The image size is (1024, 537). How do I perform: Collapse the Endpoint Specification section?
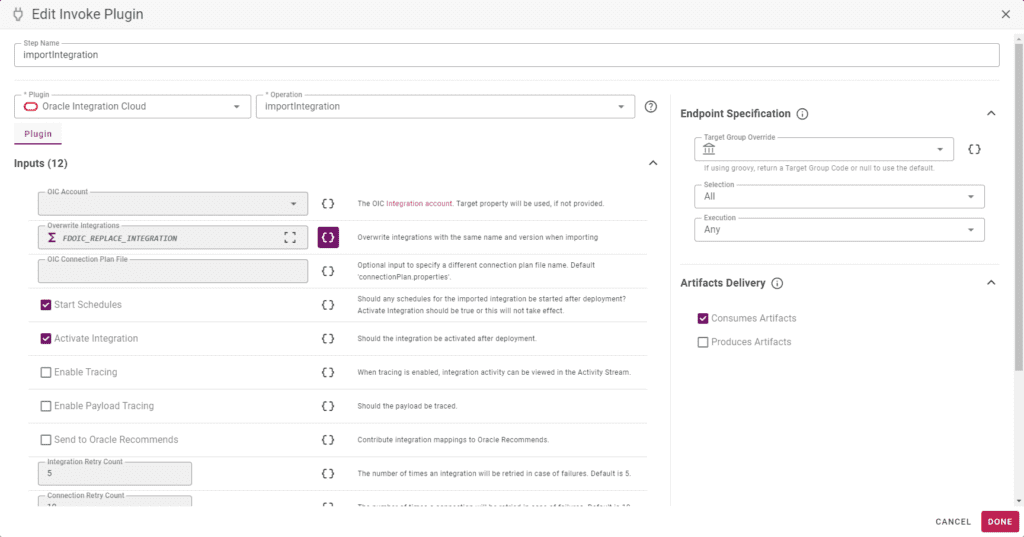(x=991, y=114)
